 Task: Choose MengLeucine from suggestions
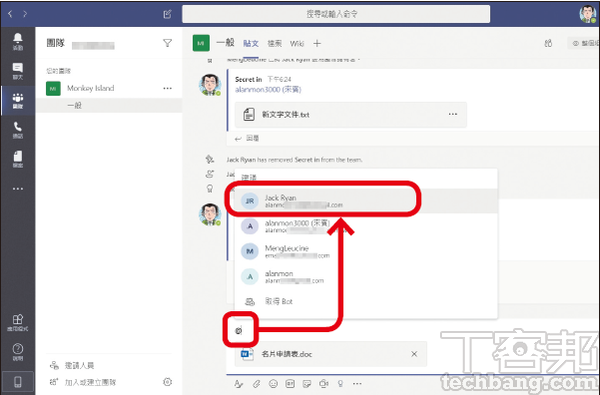pyautogui.click(x=365, y=251)
